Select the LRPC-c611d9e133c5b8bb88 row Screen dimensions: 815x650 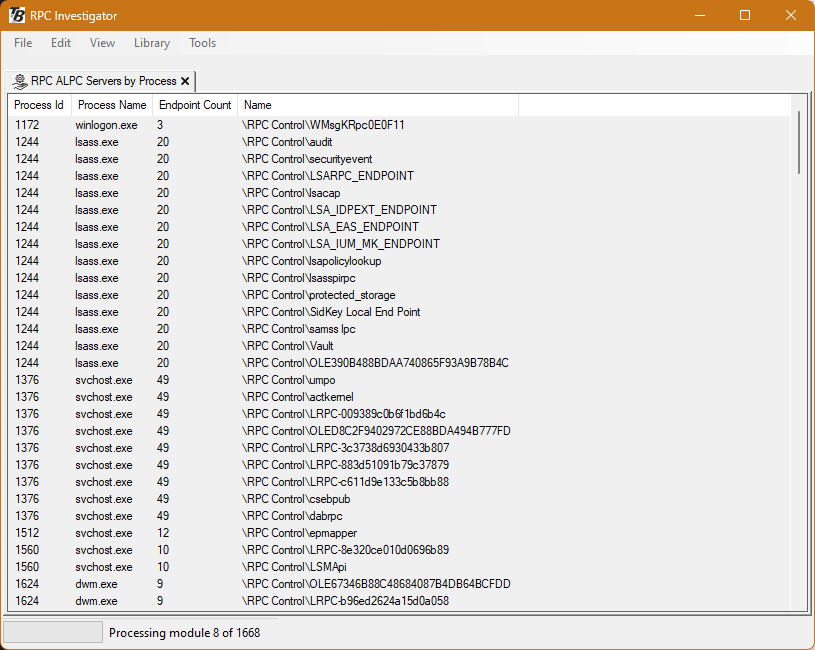399,482
